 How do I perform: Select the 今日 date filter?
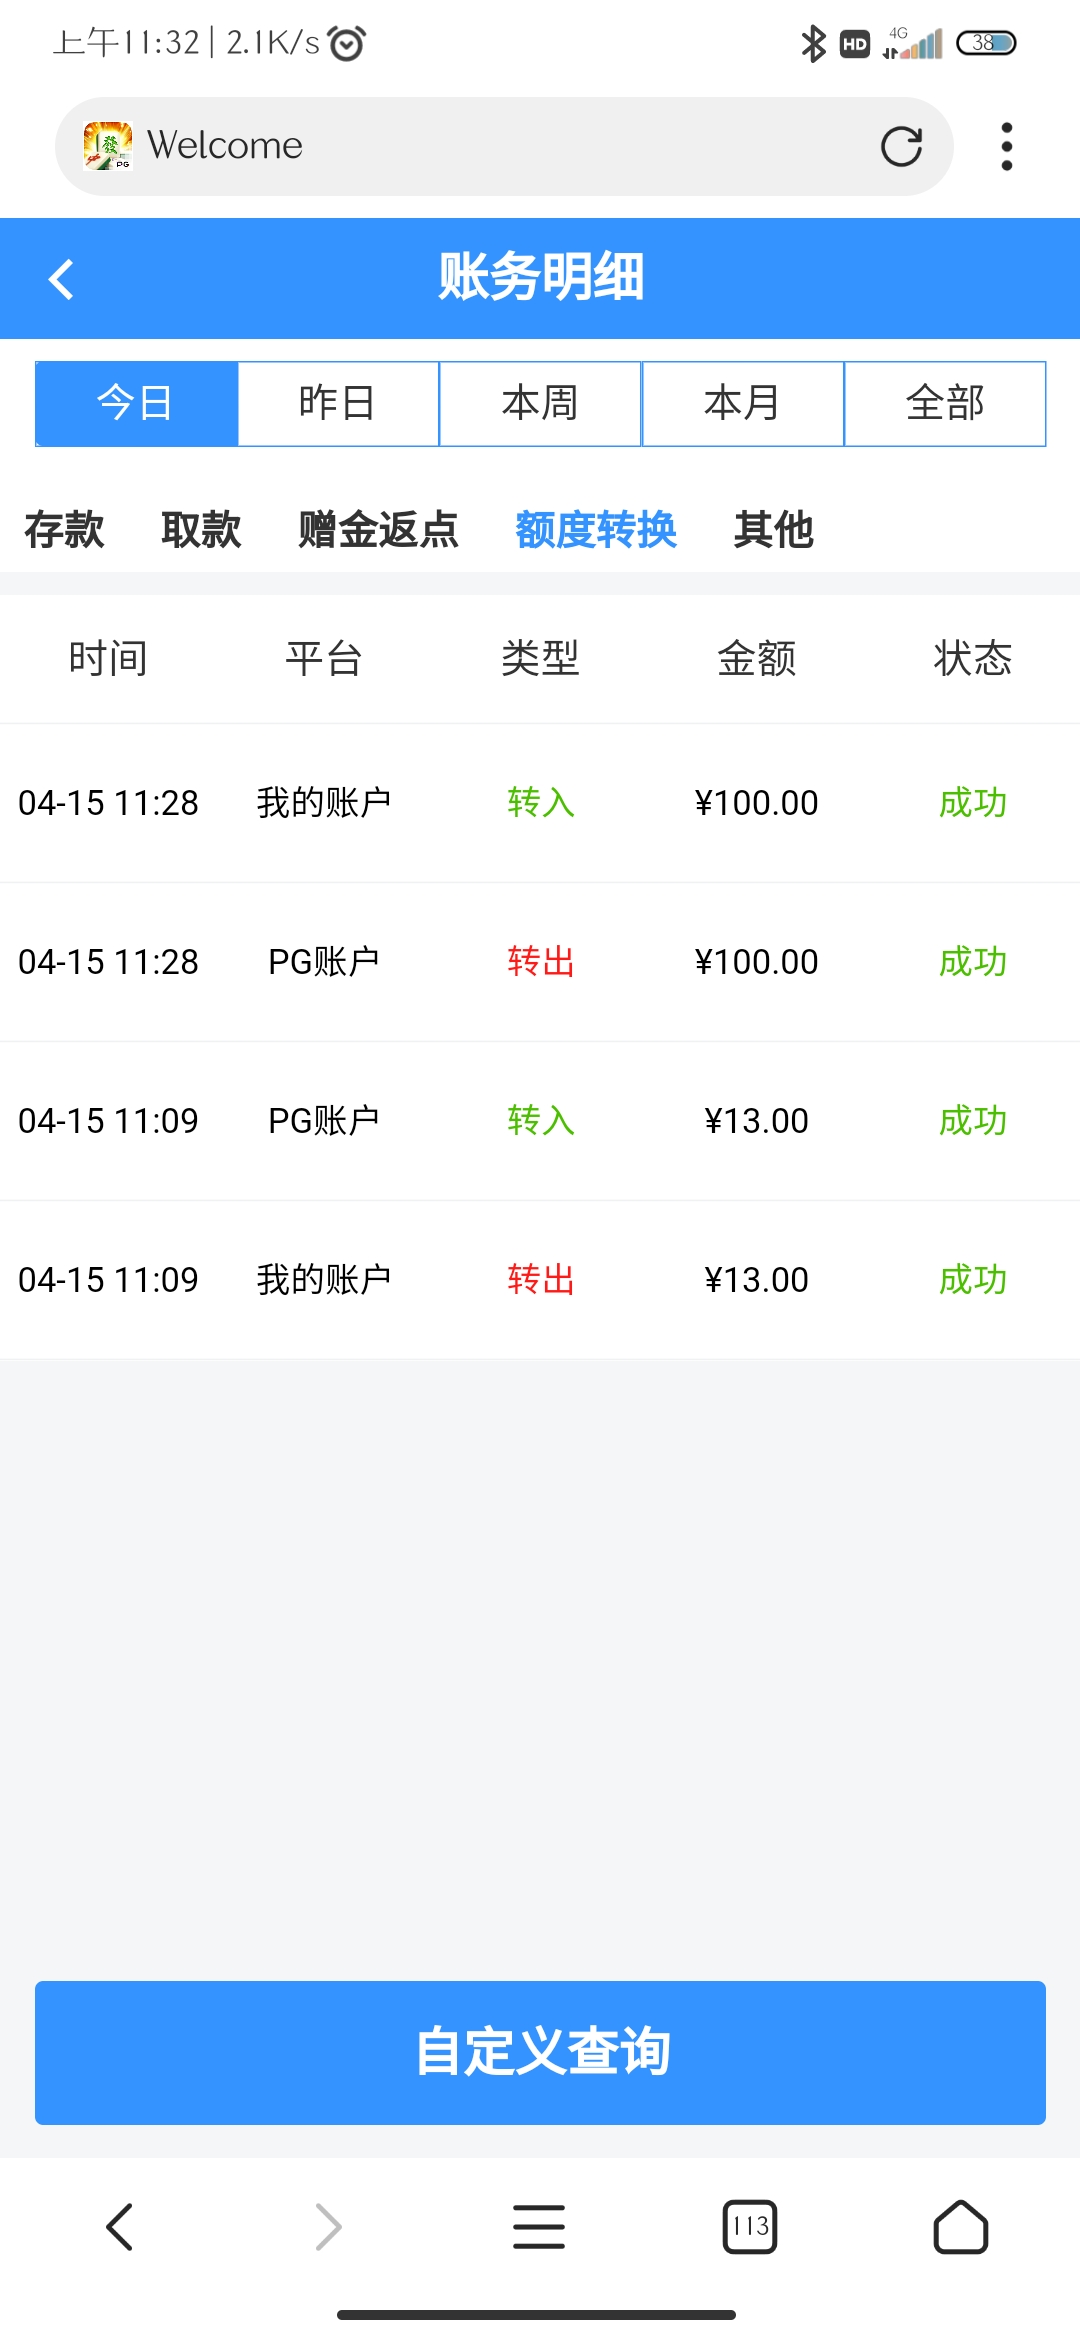137,403
